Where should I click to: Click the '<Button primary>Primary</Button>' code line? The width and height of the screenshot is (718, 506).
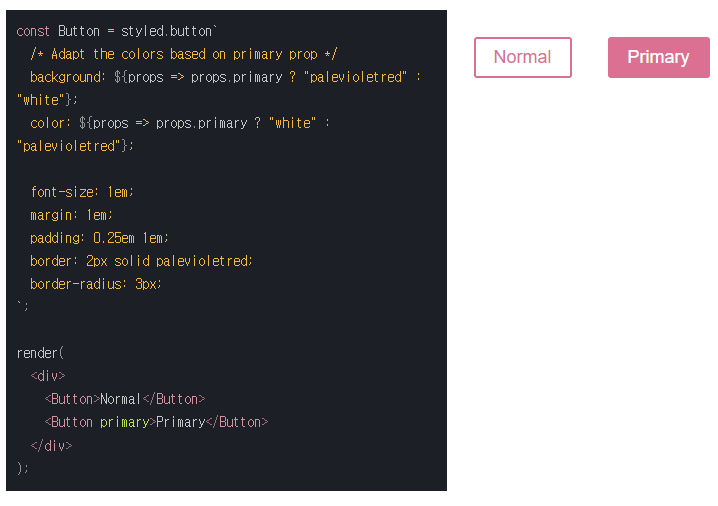pos(156,422)
